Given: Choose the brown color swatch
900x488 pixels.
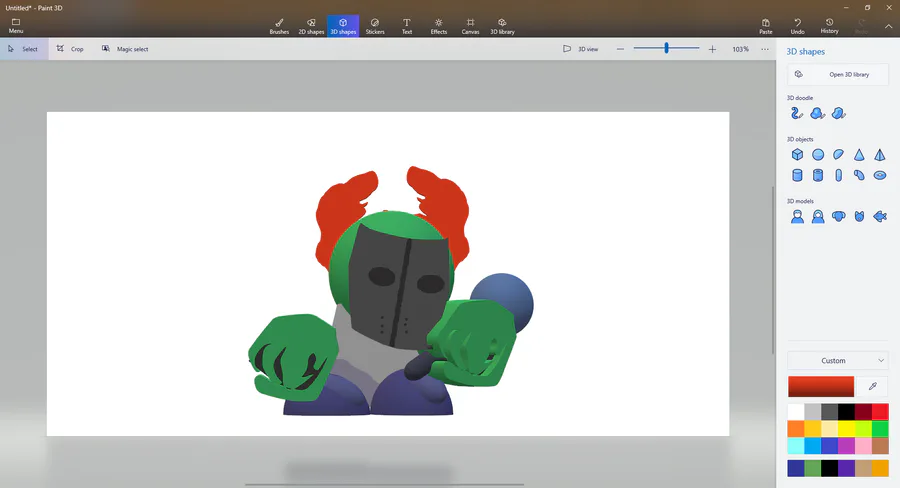Looking at the screenshot, I should [x=880, y=446].
